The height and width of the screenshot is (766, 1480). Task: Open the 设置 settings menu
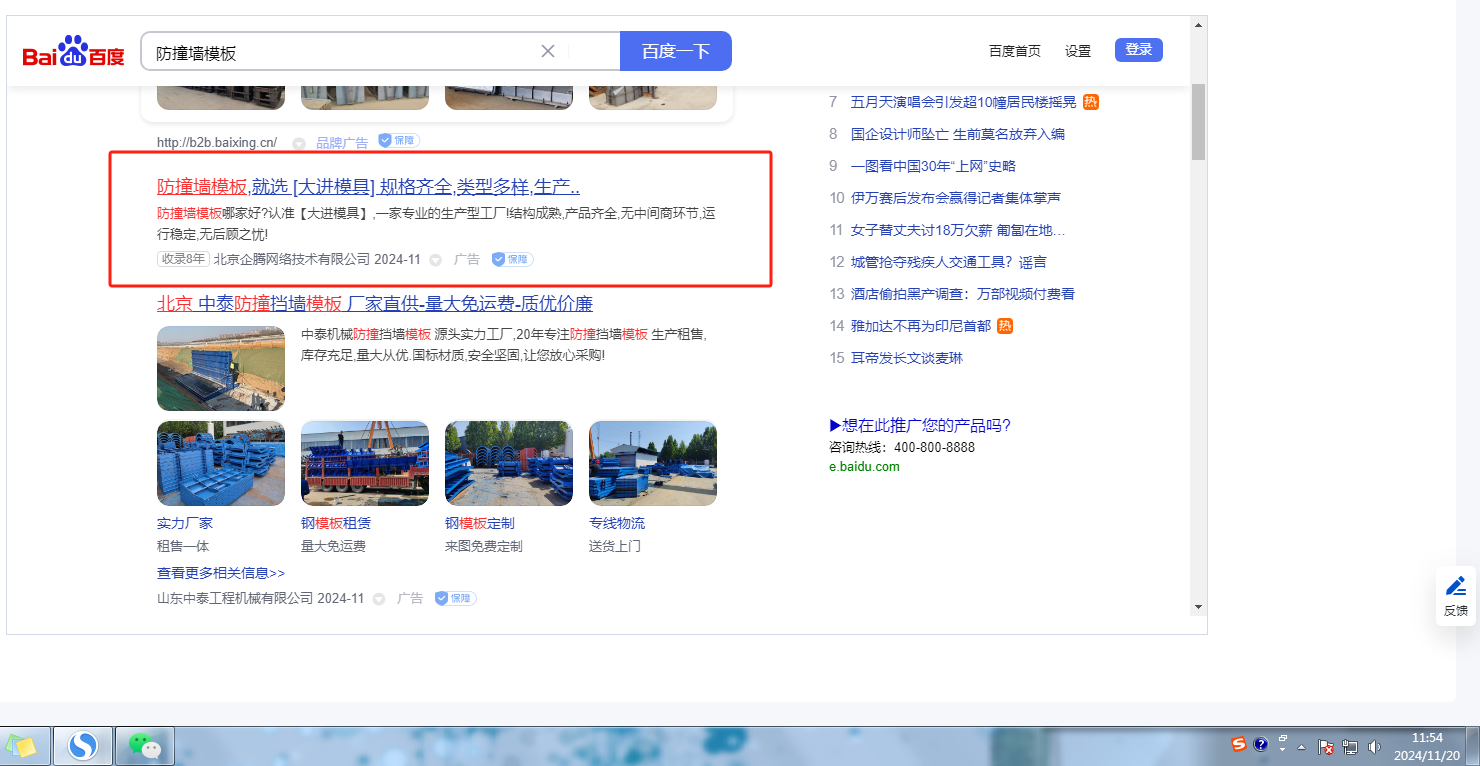click(1078, 51)
